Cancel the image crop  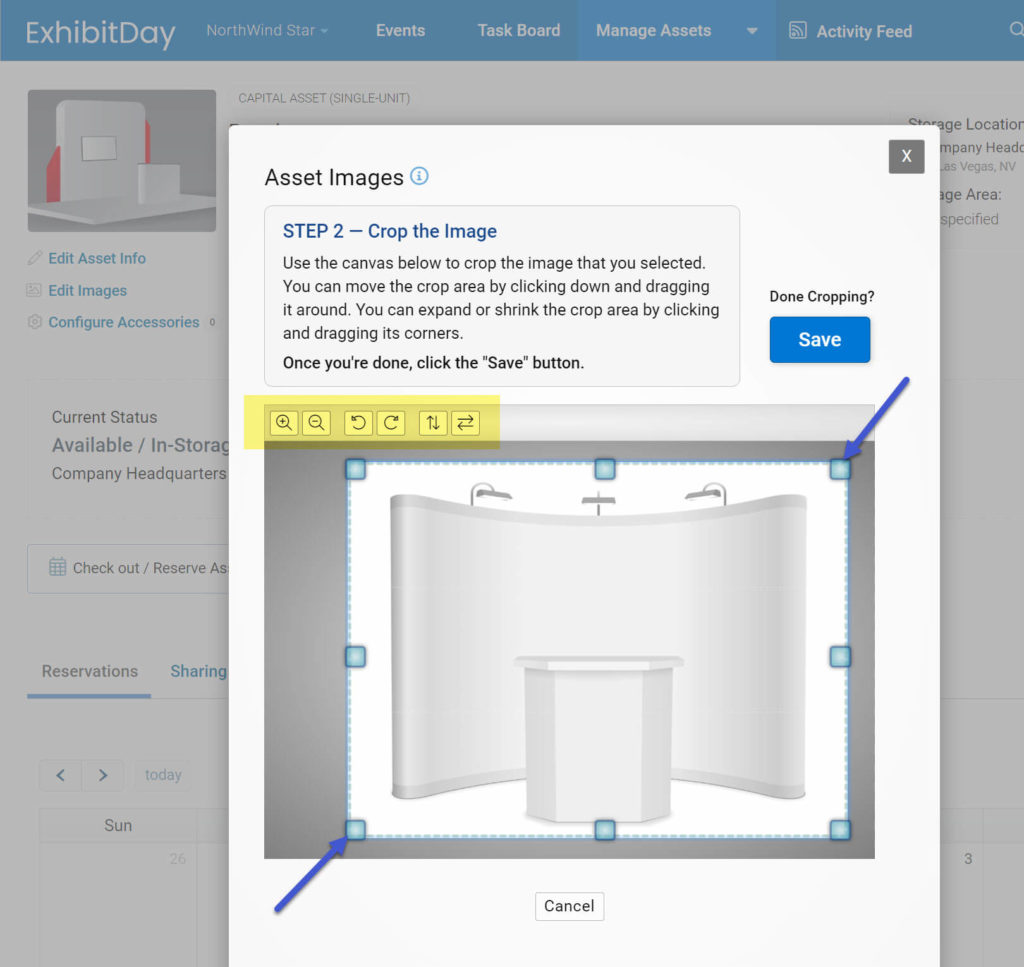coord(569,906)
